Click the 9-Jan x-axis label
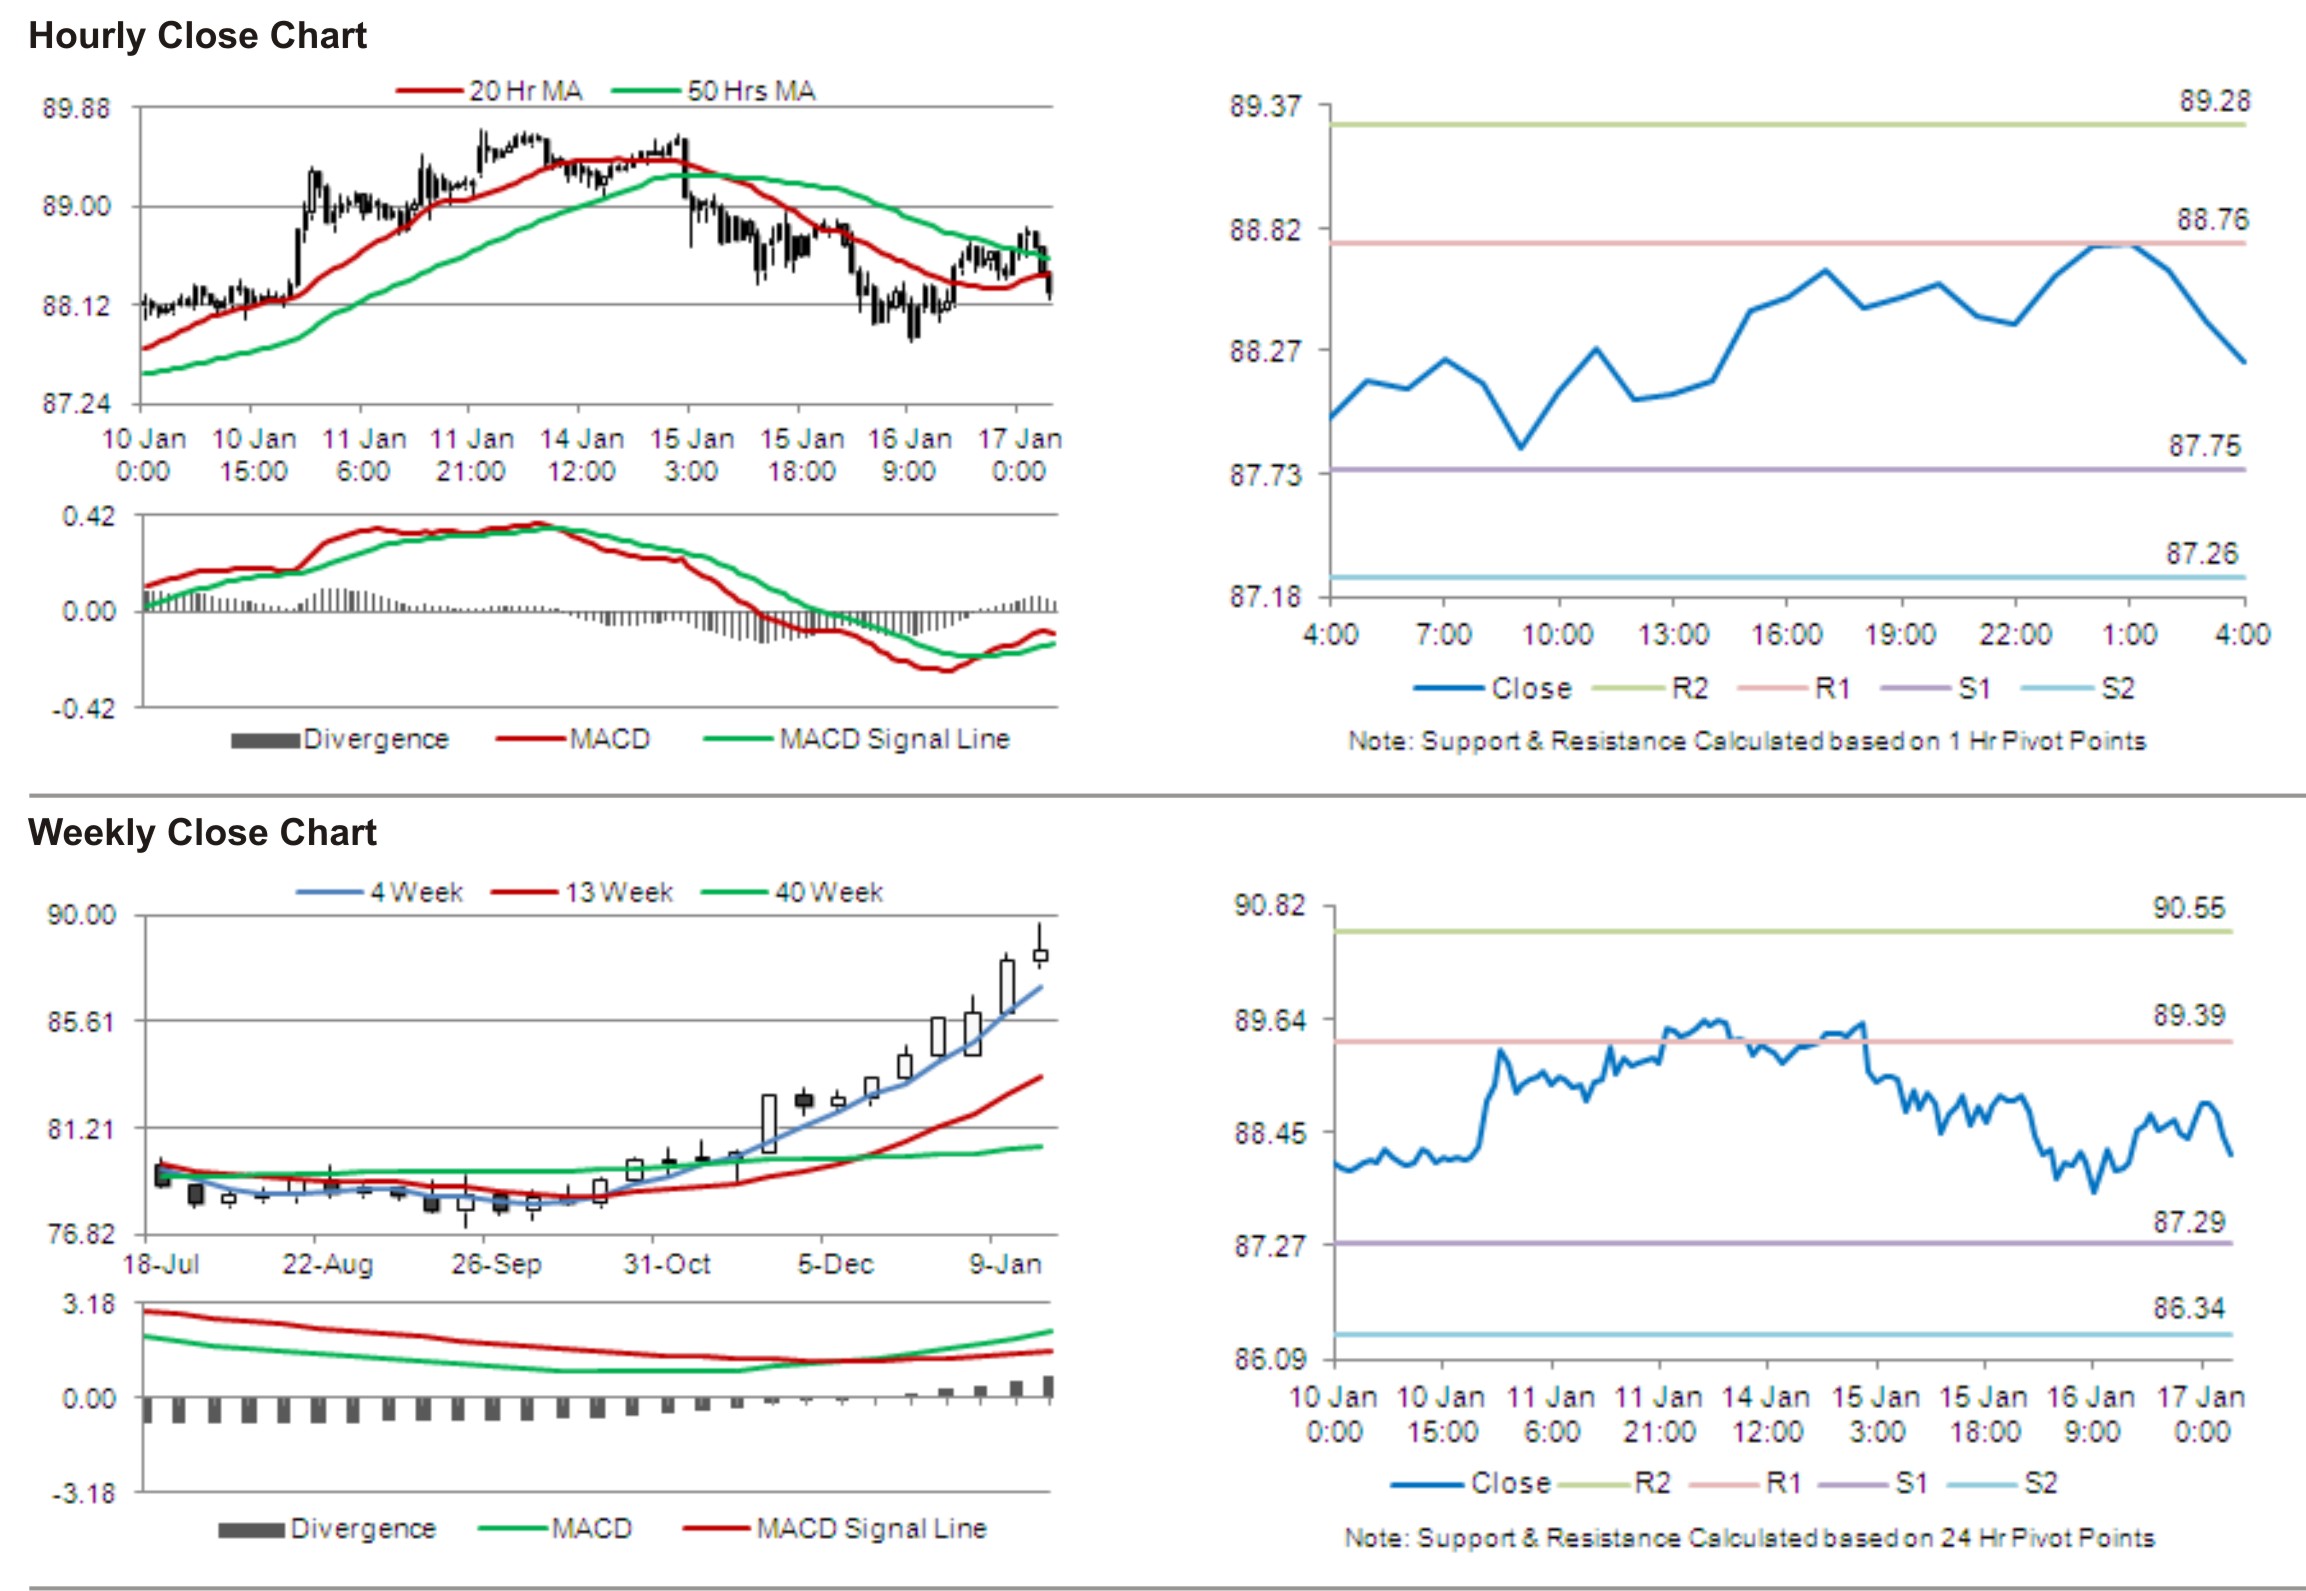Screen dimensions: 2306x1591 (x=1005, y=1264)
